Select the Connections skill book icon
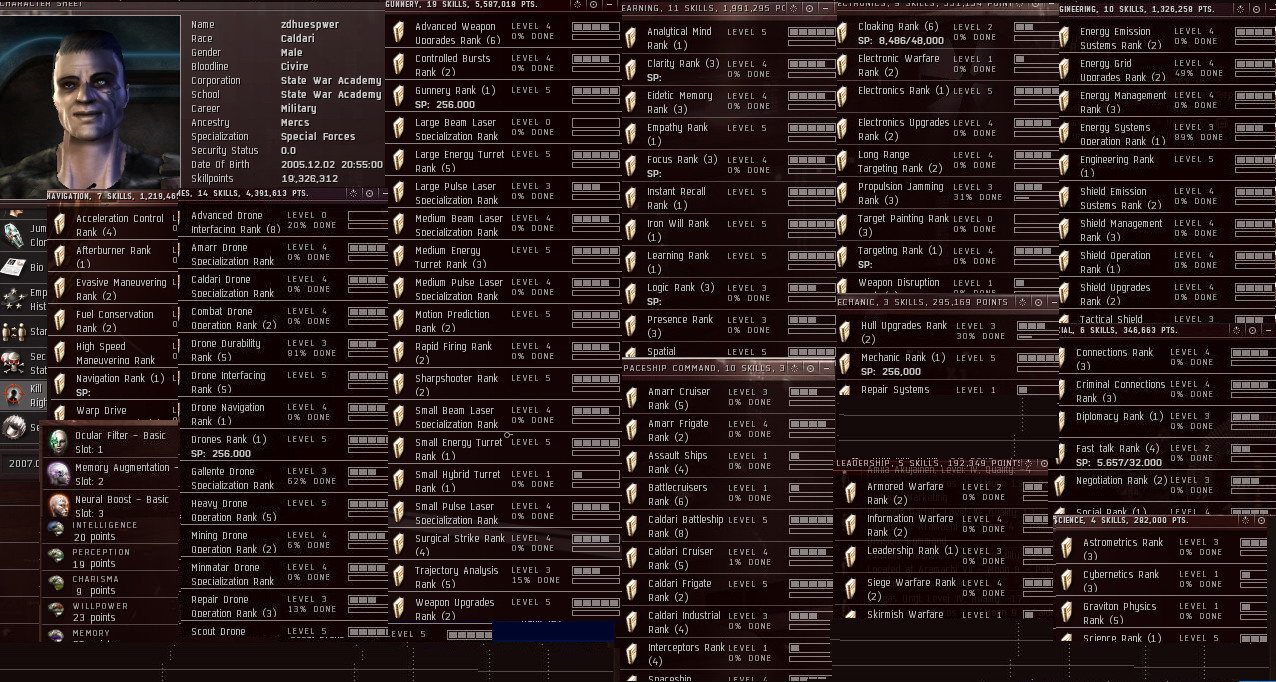1276x682 pixels. click(x=1060, y=359)
